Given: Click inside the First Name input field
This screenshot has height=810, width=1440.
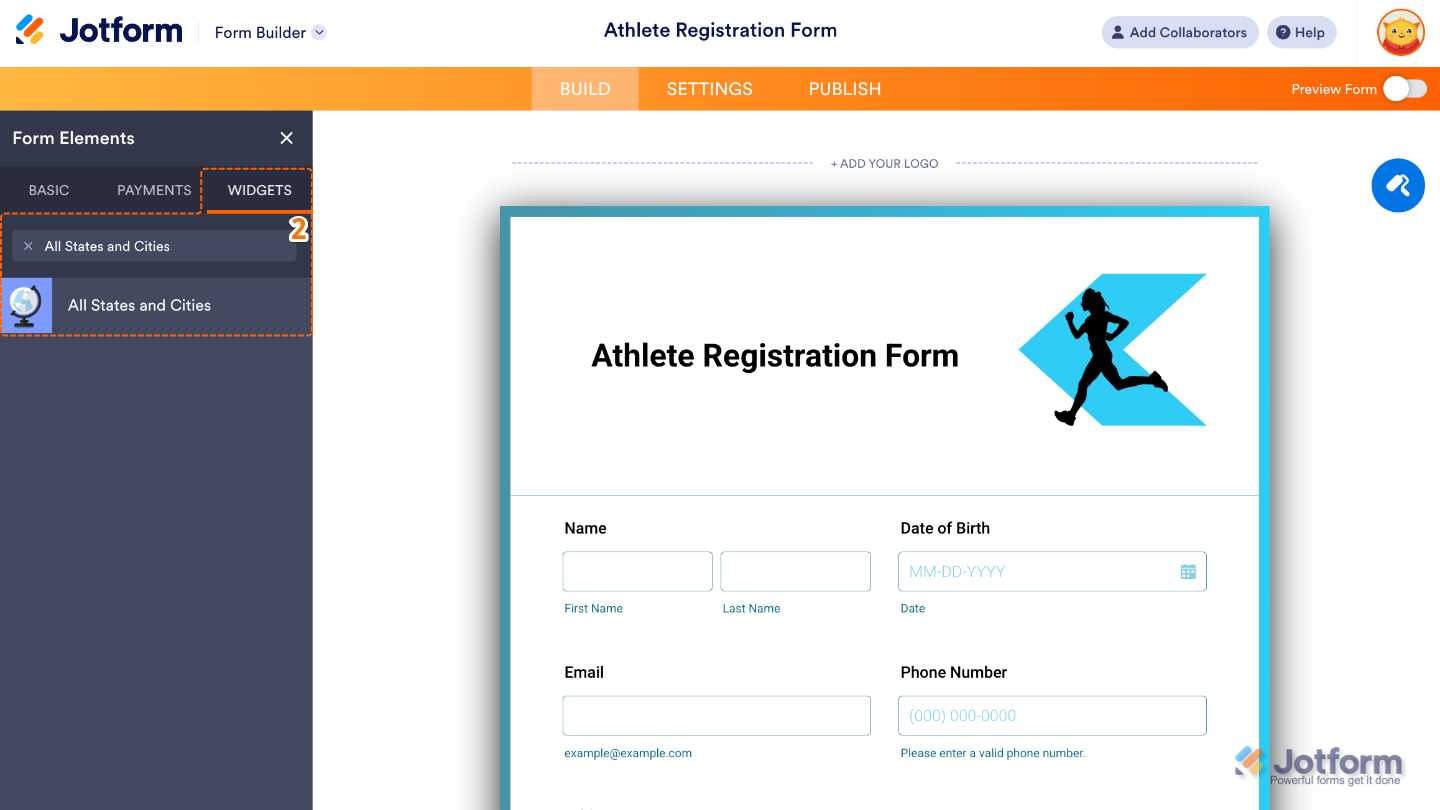Looking at the screenshot, I should [637, 571].
